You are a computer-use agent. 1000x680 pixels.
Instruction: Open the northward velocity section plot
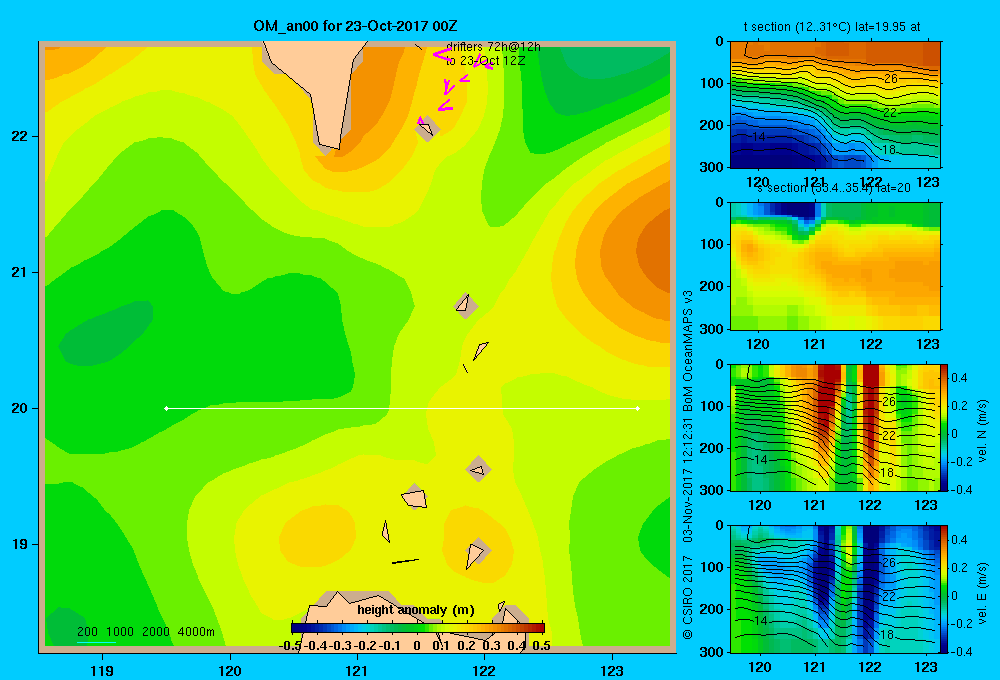[x=835, y=427]
